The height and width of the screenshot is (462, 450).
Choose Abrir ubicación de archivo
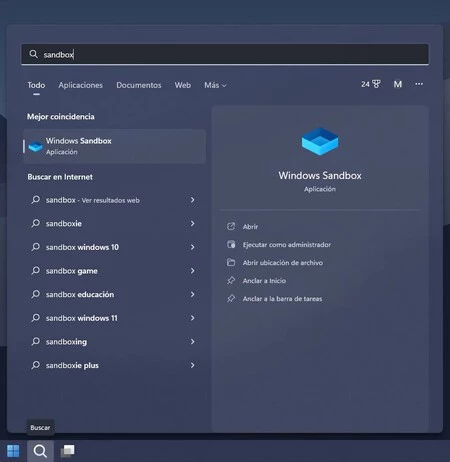click(283, 263)
